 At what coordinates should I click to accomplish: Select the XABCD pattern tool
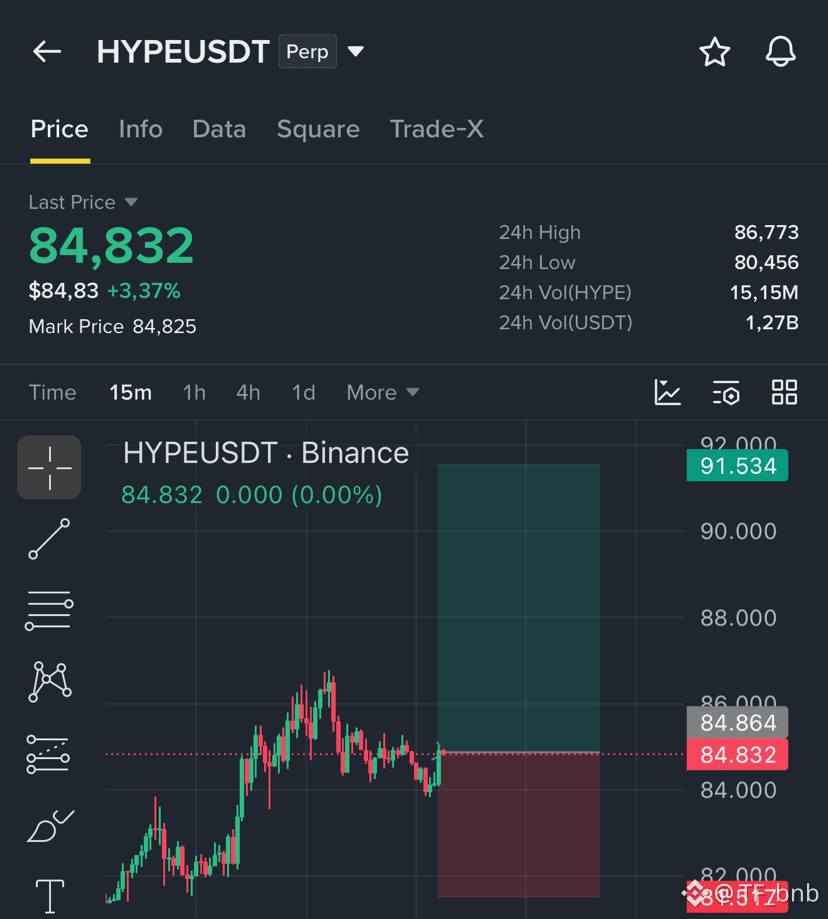pyautogui.click(x=50, y=682)
